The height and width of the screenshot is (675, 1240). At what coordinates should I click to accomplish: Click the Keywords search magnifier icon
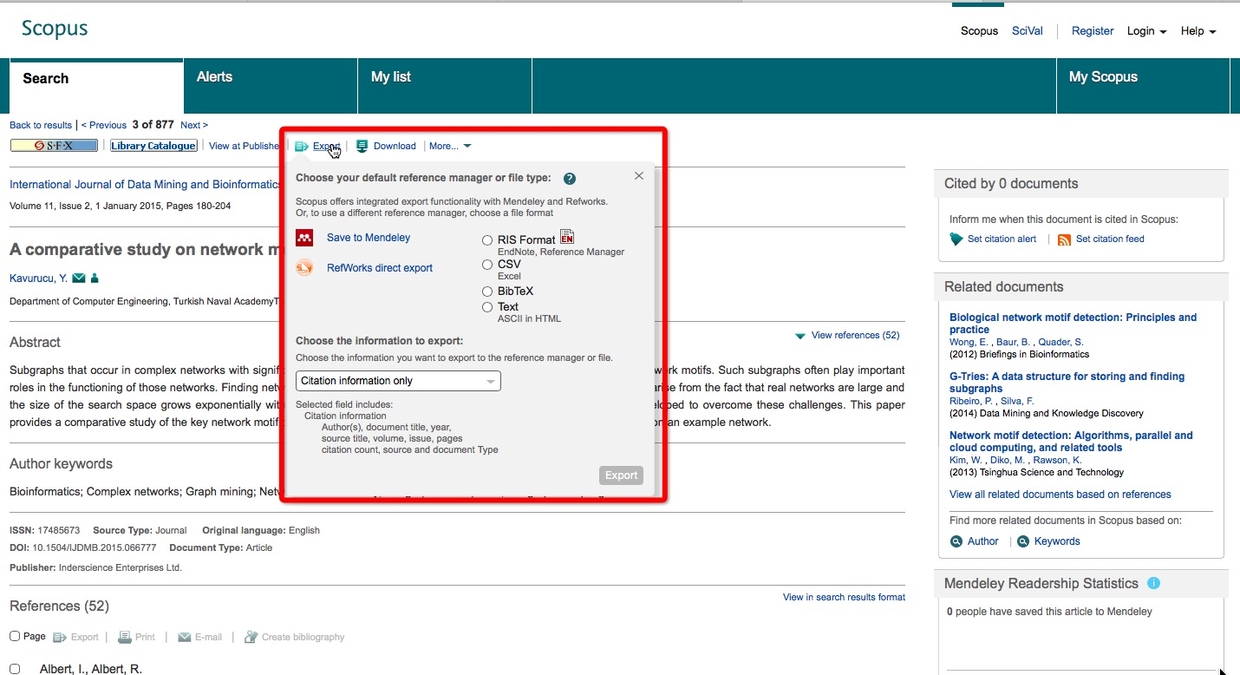1023,541
